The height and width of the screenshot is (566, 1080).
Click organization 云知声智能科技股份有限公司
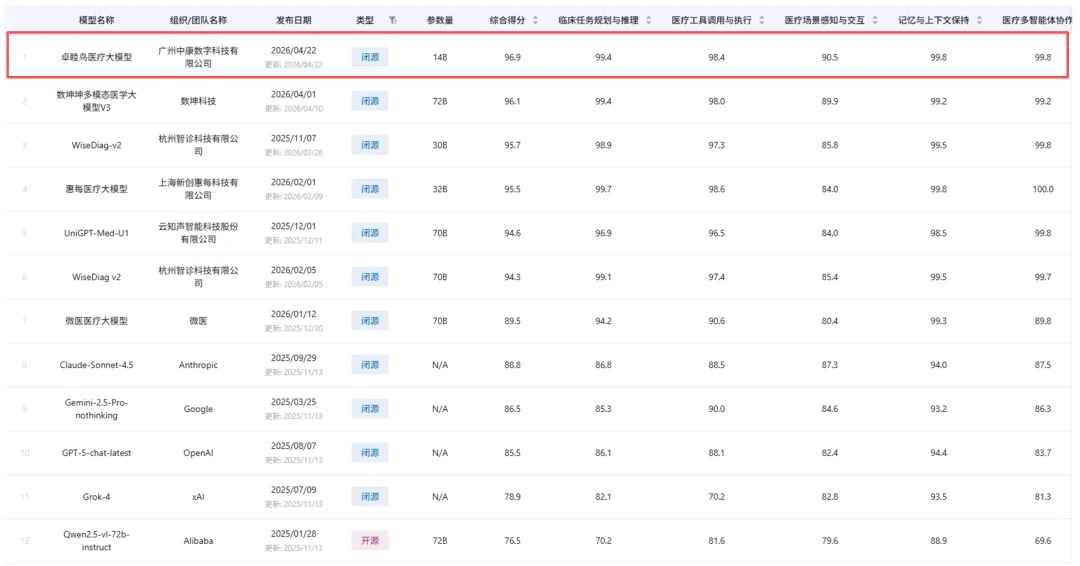coord(198,233)
